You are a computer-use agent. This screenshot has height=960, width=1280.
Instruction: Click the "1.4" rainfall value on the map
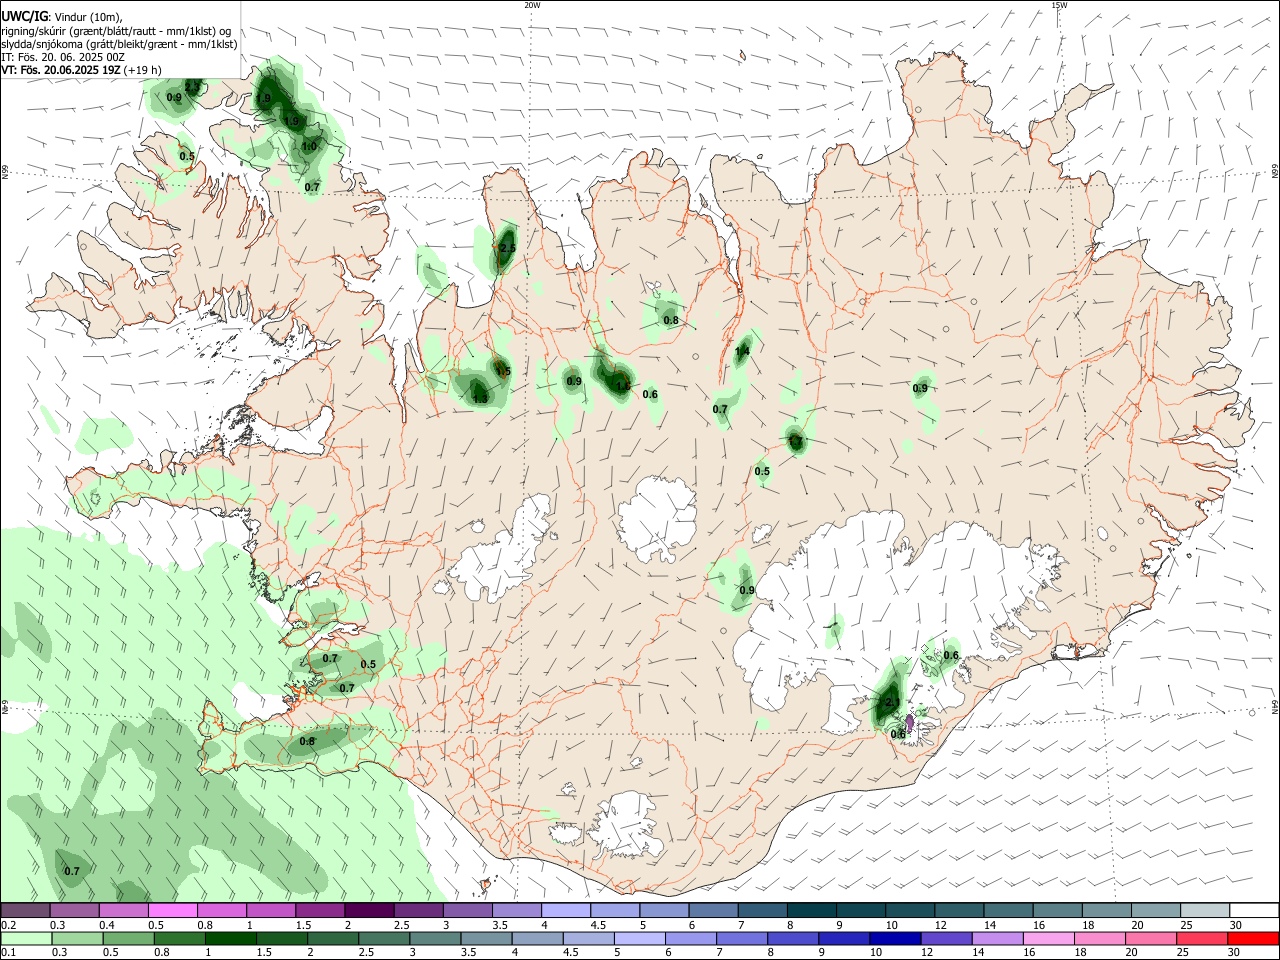tap(742, 351)
